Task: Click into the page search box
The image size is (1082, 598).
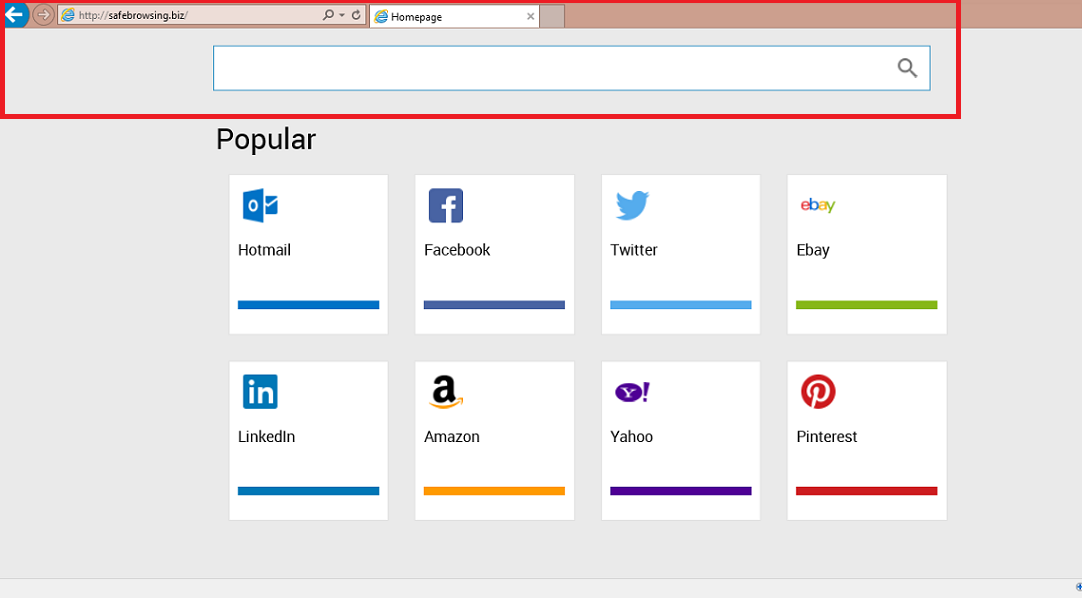Action: pos(550,68)
